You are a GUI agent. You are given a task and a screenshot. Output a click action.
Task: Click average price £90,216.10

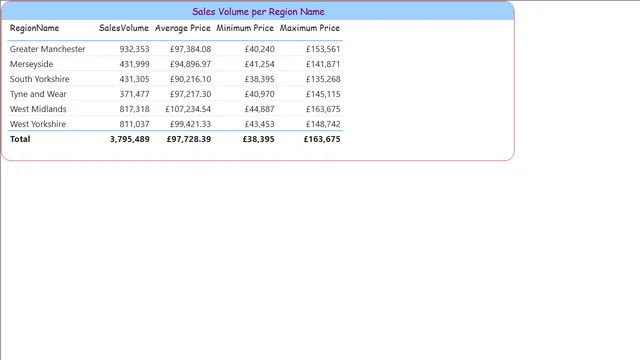191,79
